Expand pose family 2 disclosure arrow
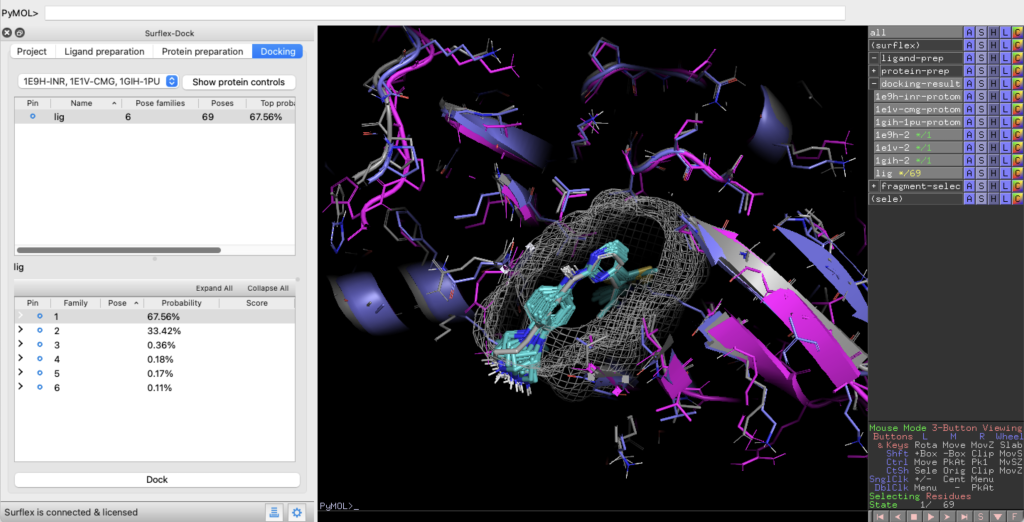The height and width of the screenshot is (522, 1024). pyautogui.click(x=21, y=330)
